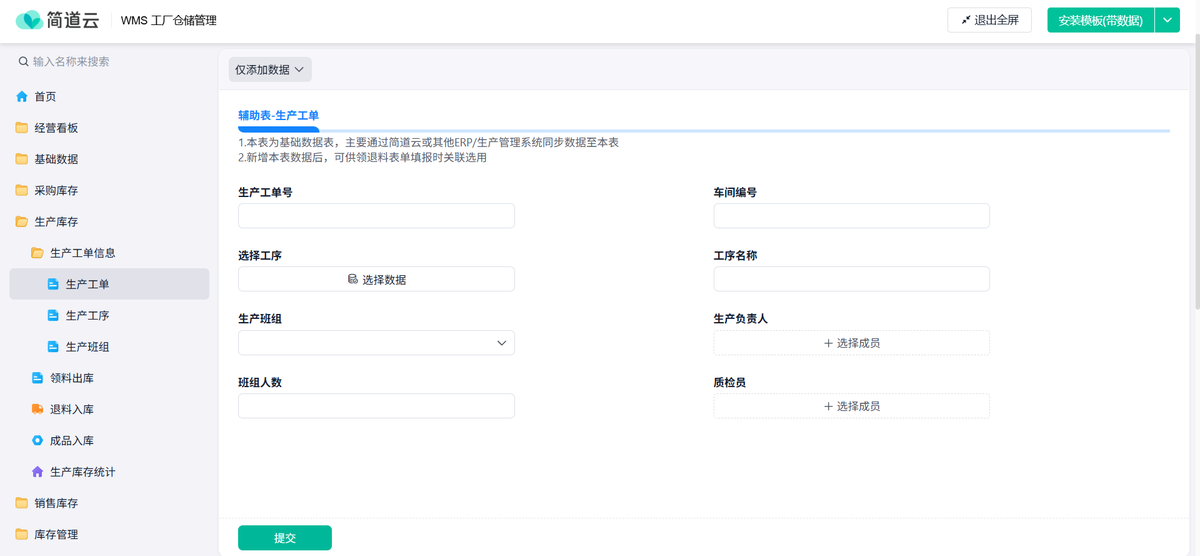
Task: Click the 成品入库 icon
Action: [37, 440]
